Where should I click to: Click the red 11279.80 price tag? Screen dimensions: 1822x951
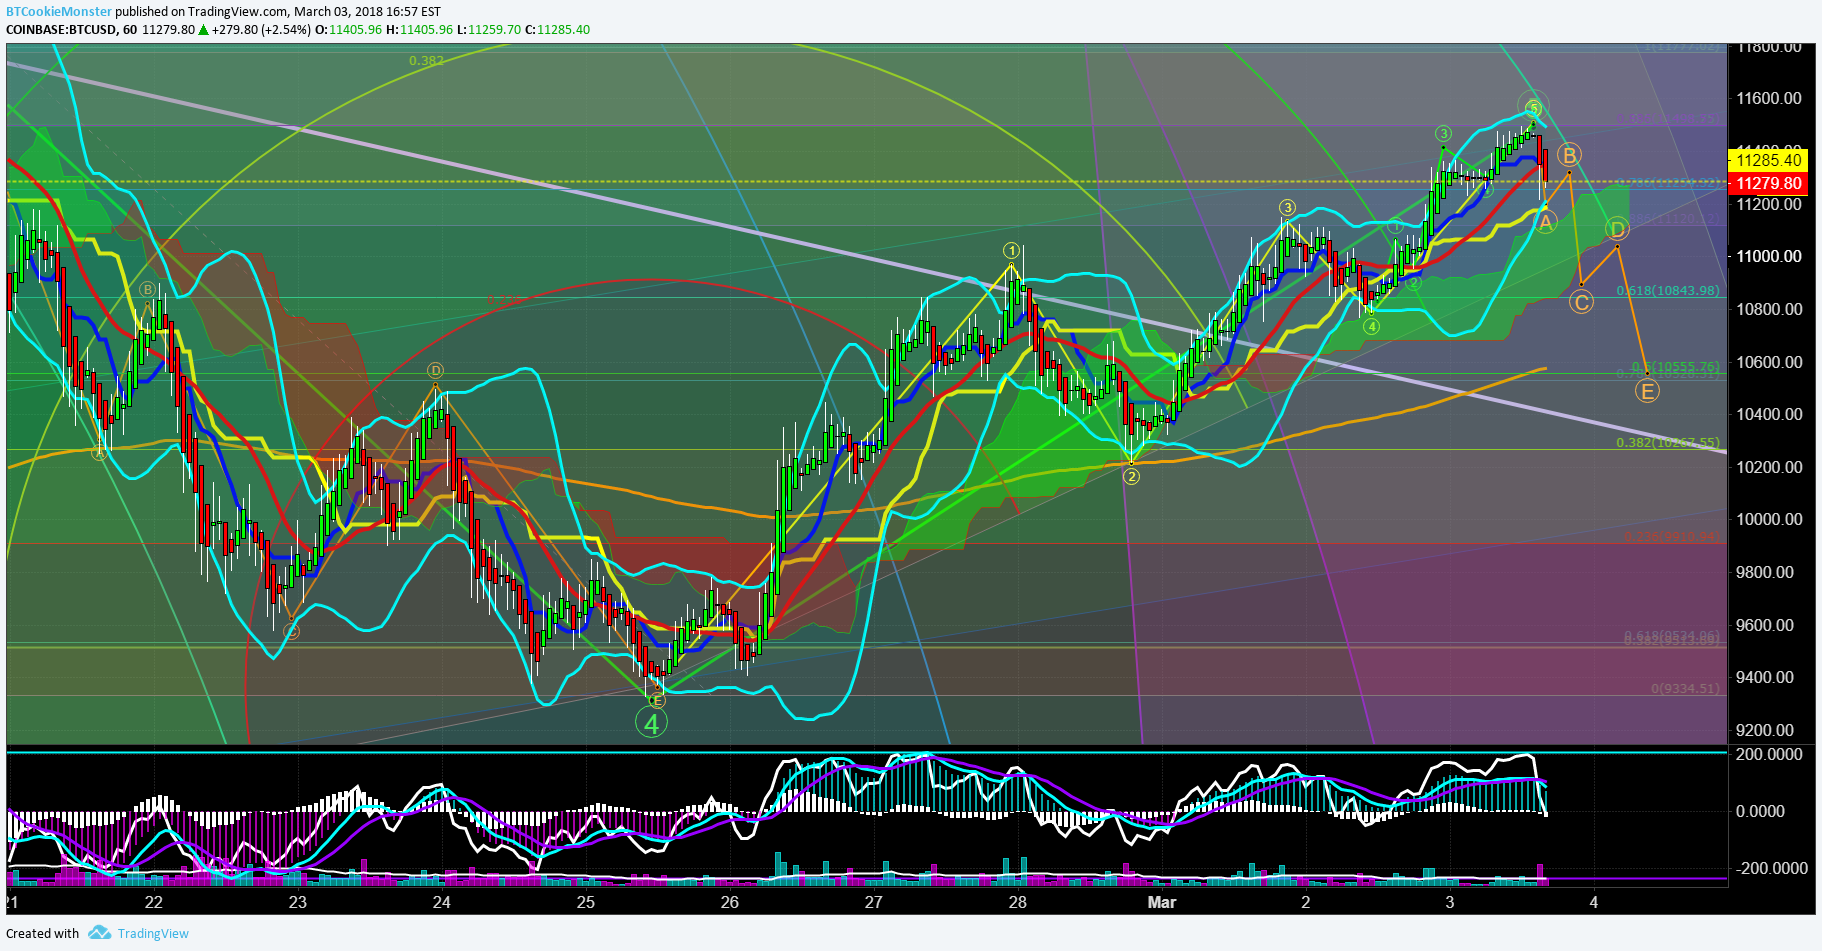[x=1768, y=183]
